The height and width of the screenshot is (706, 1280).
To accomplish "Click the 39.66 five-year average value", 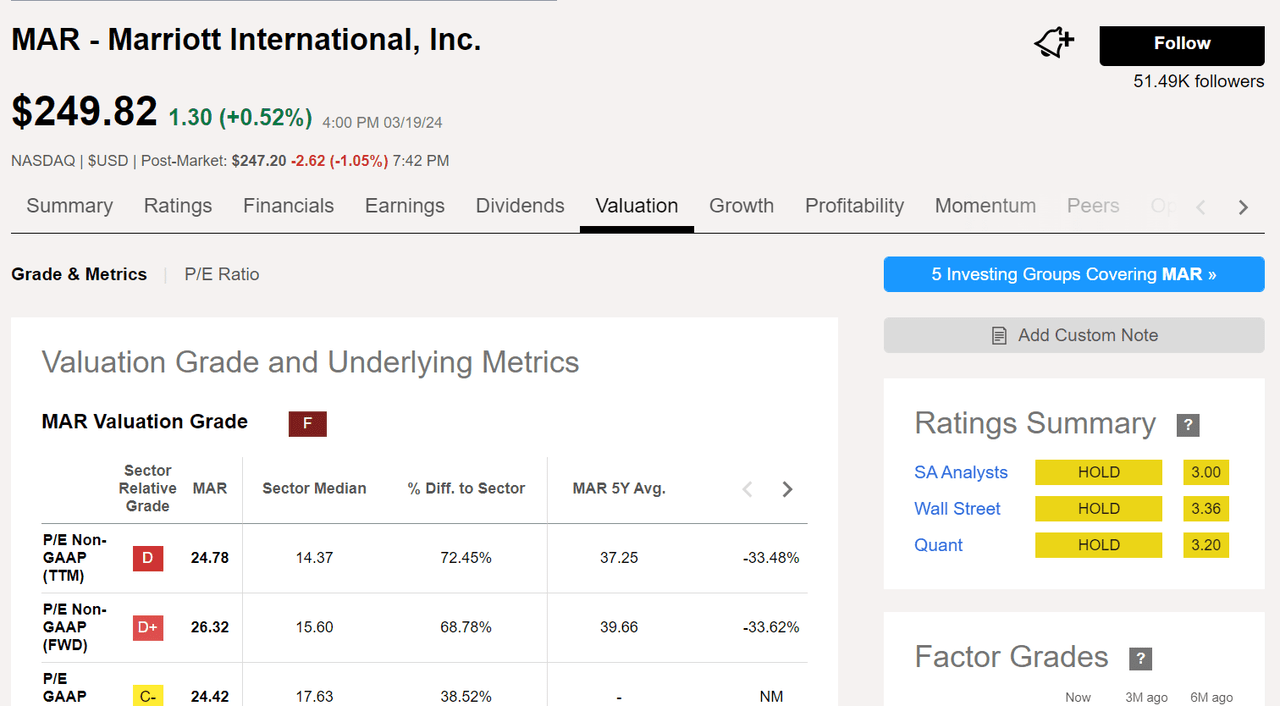I will [619, 627].
